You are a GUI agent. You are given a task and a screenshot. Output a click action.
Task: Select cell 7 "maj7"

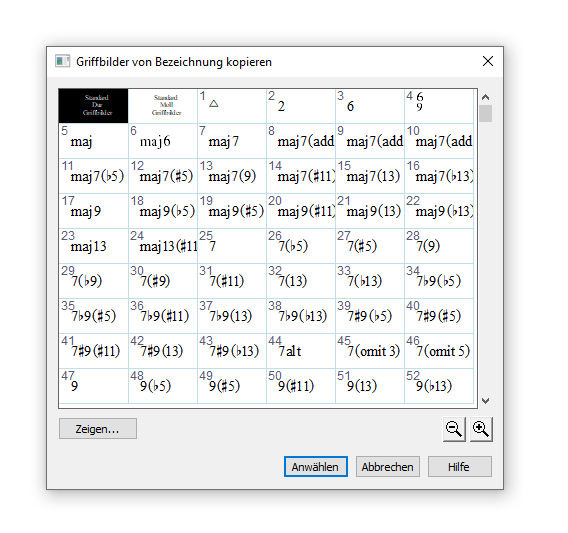(232, 141)
